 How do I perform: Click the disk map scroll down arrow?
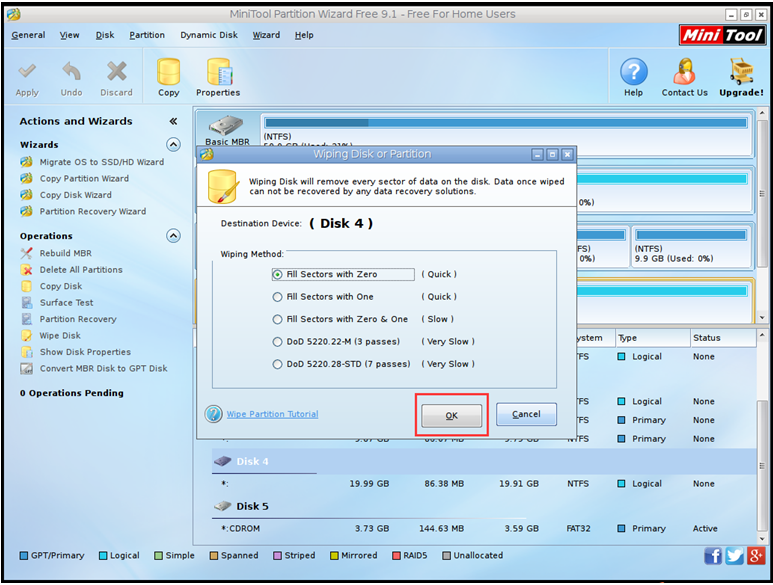coord(762,317)
